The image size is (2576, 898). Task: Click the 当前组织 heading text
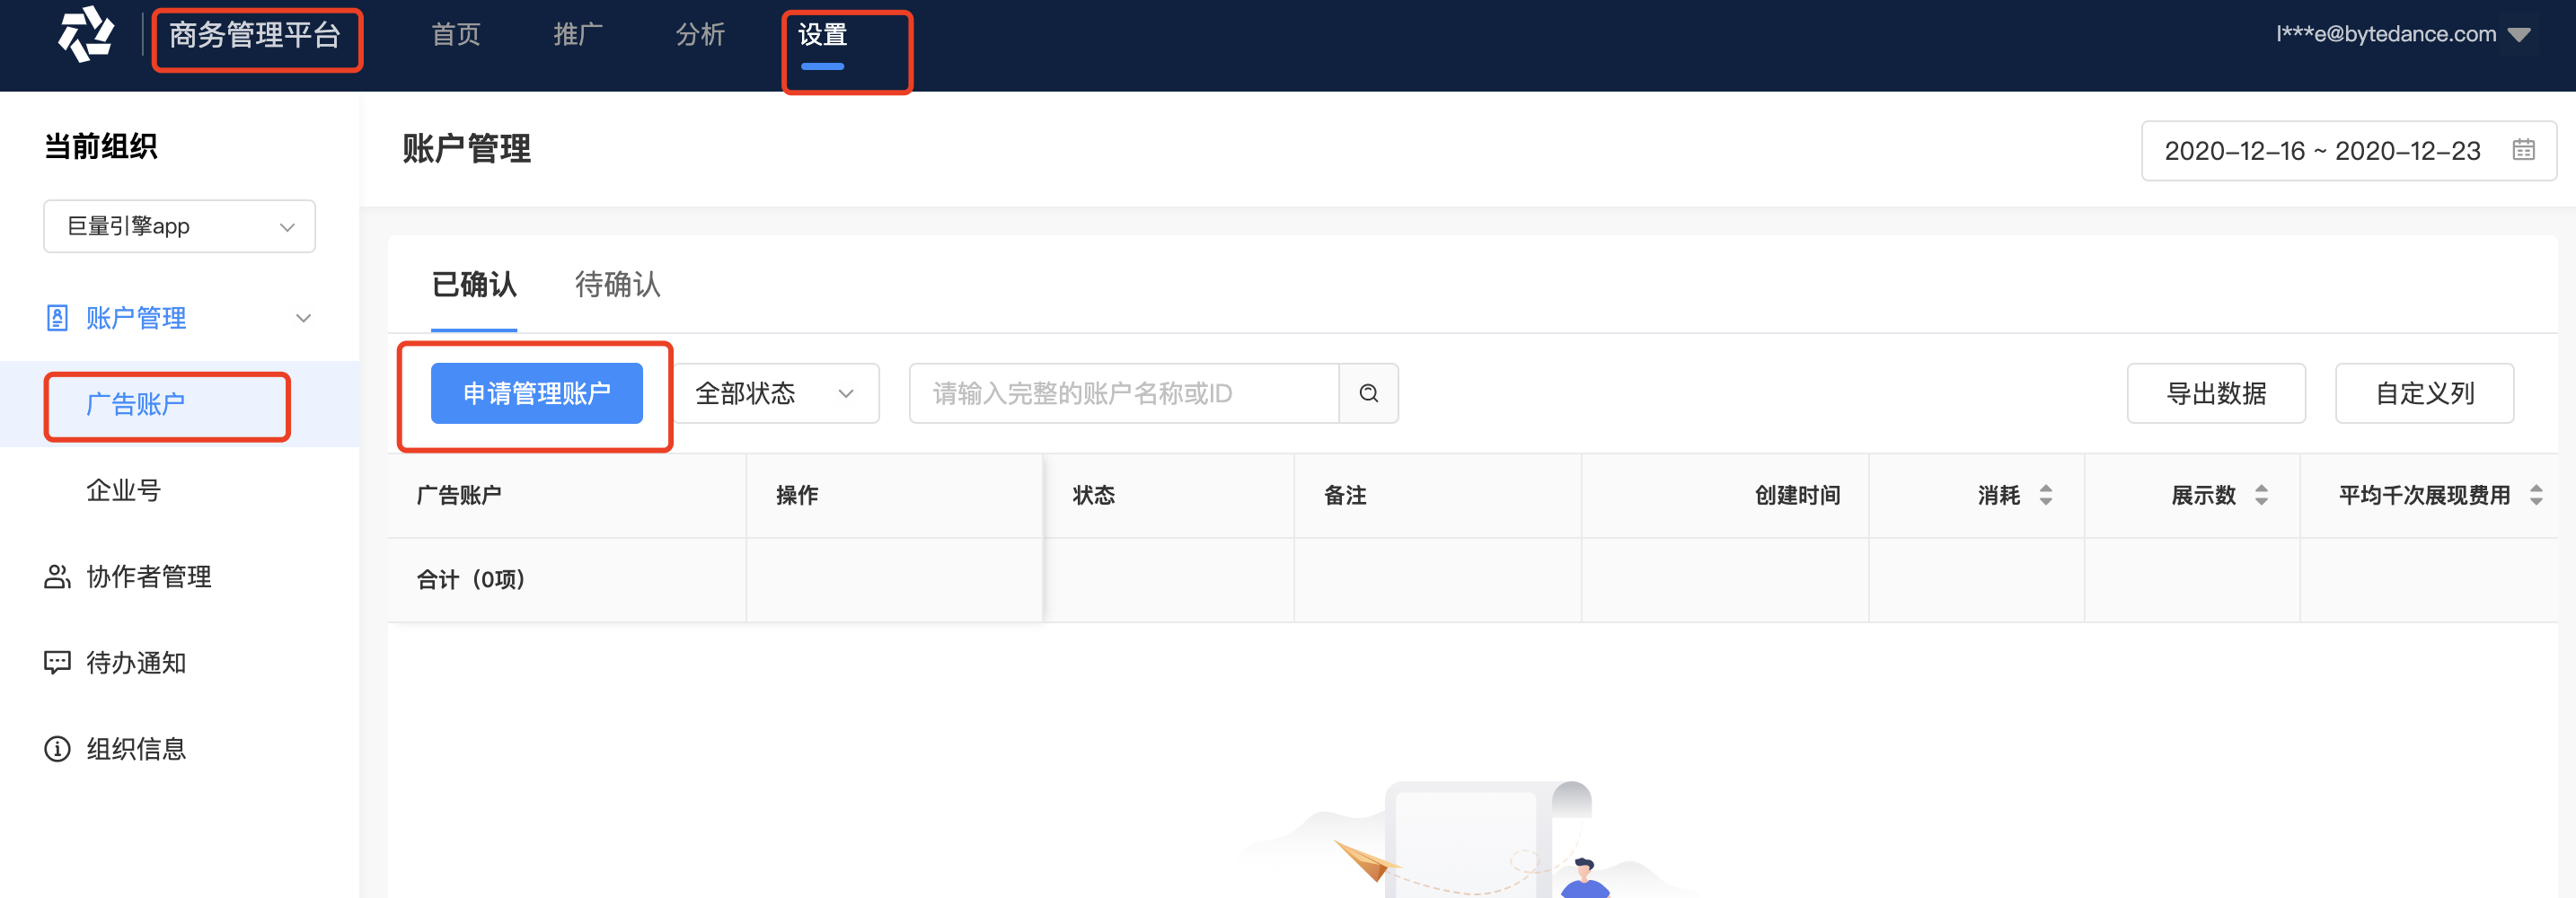click(101, 147)
